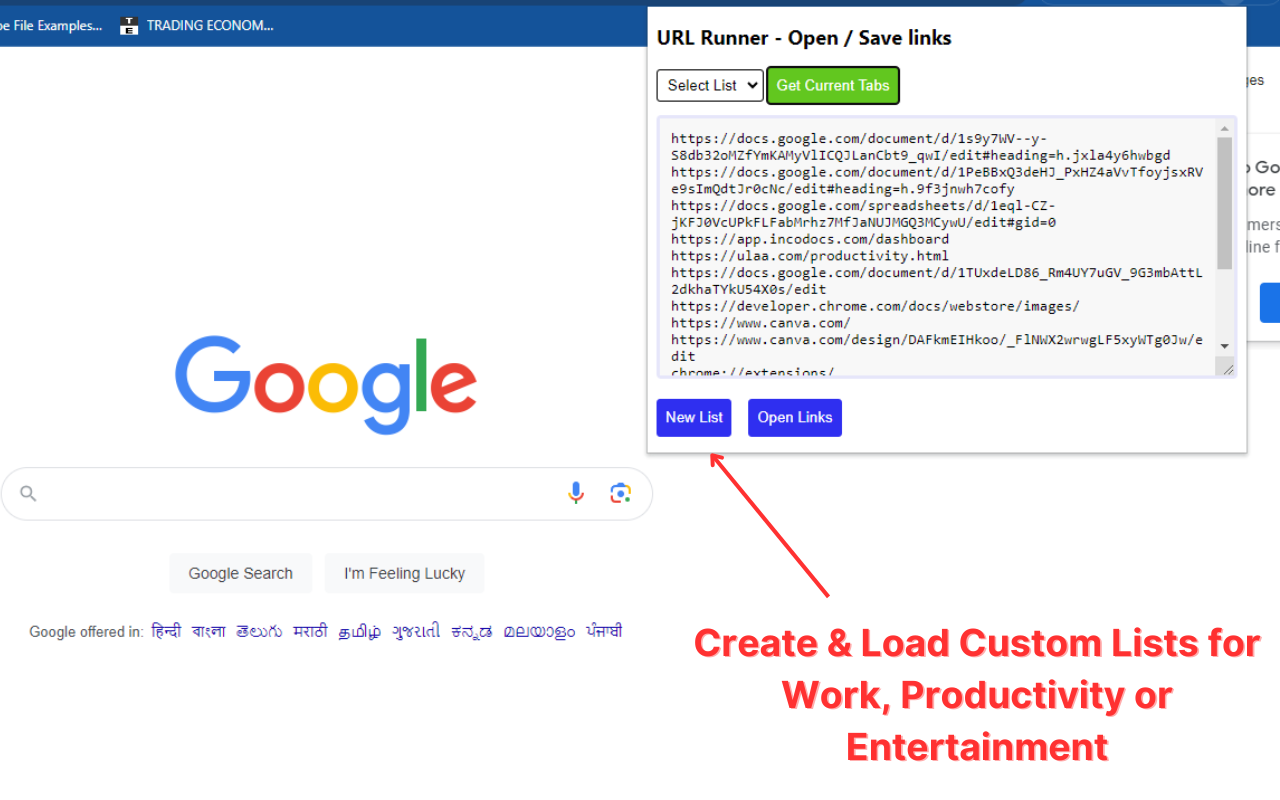1280x800 pixels.
Task: Start voice search with microphone icon
Action: coord(576,493)
